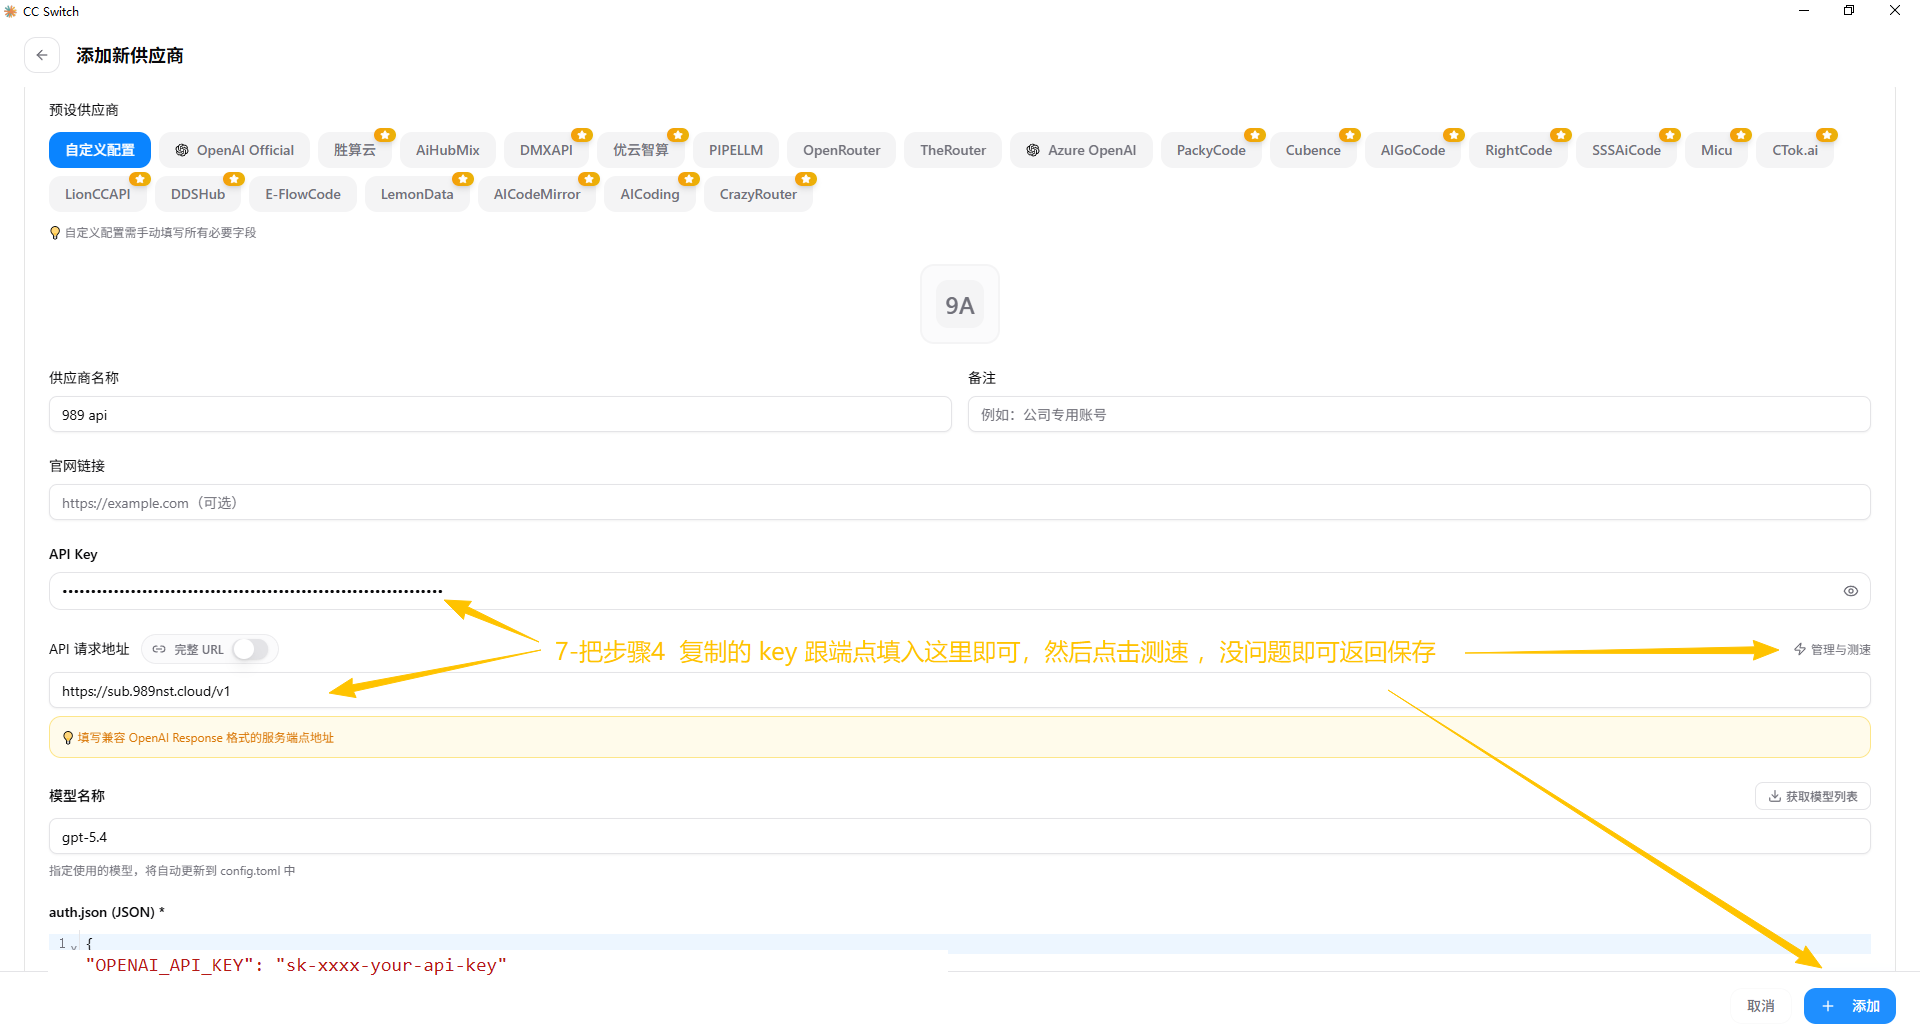
Task: Click the 模型名称 field with gpt-5.4
Action: 960,836
